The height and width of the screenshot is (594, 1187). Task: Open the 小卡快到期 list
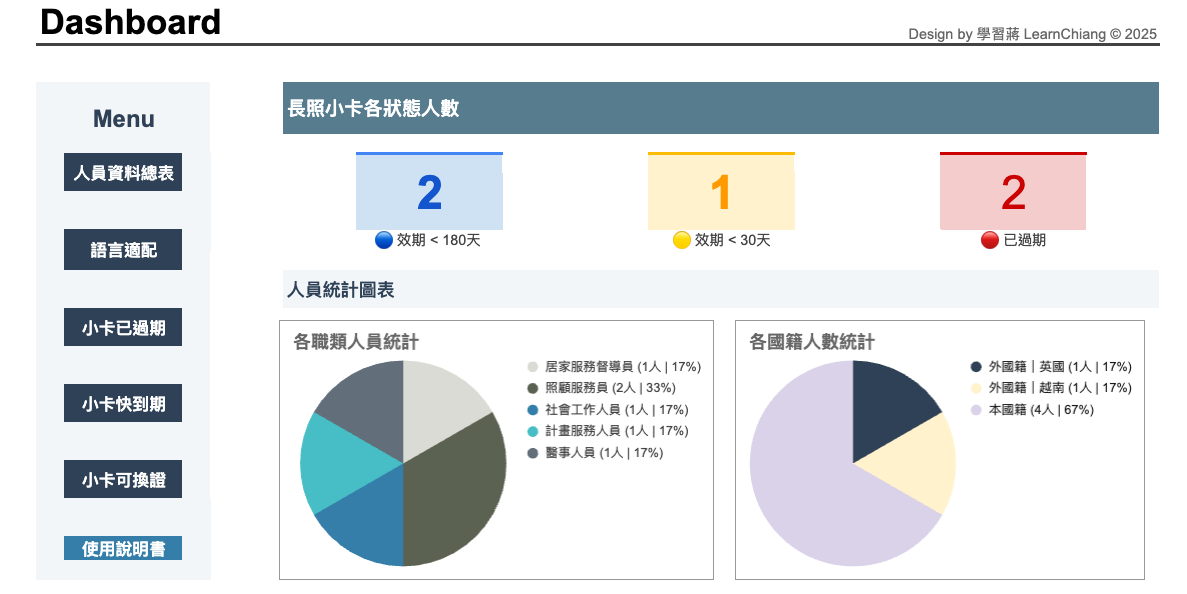tap(123, 404)
